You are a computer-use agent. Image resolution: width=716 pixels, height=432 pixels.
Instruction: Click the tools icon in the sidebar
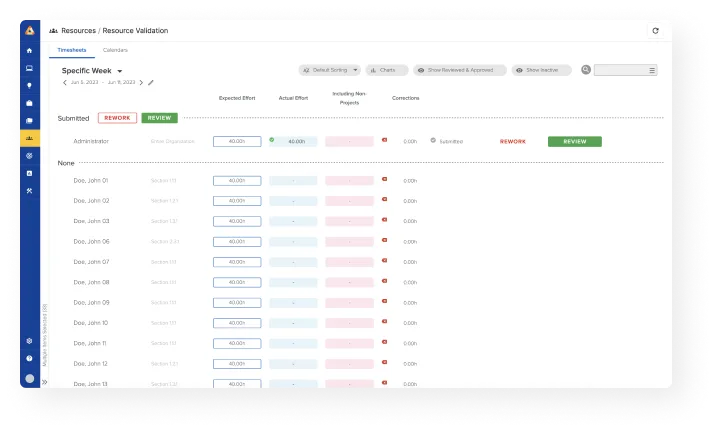click(x=30, y=191)
